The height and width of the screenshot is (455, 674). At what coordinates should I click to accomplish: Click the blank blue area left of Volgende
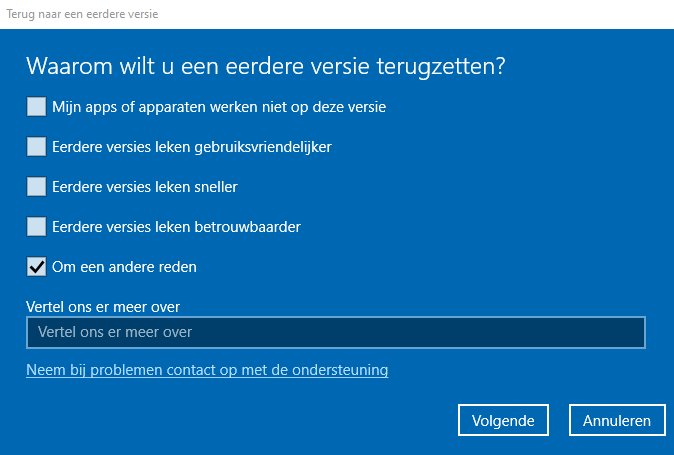tap(250, 420)
